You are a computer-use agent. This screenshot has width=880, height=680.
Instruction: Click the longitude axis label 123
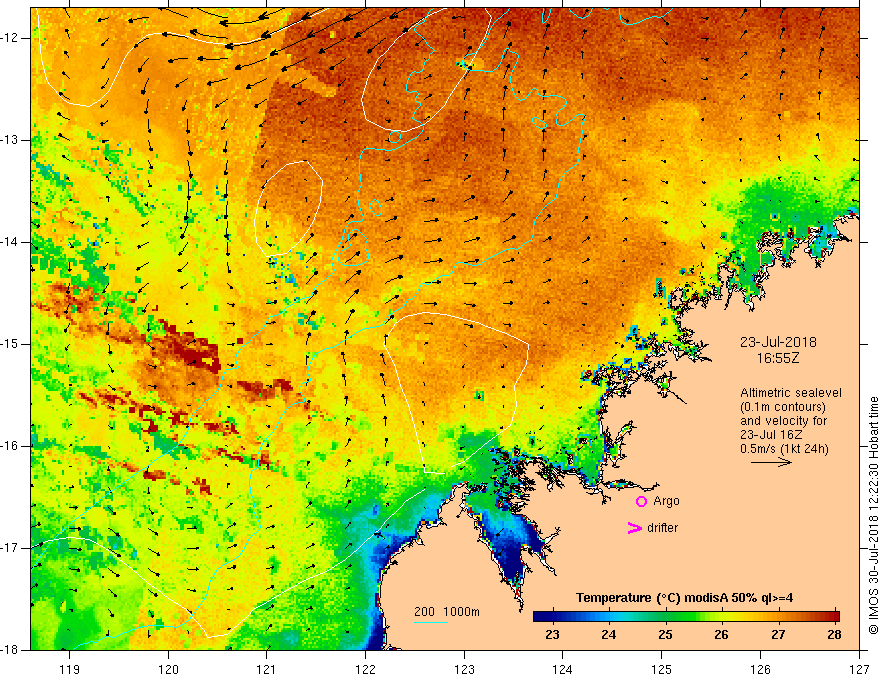464,669
